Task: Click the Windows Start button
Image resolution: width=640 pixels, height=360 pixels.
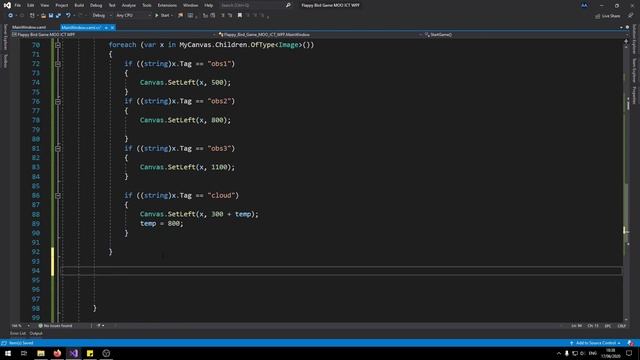Action: (8, 353)
